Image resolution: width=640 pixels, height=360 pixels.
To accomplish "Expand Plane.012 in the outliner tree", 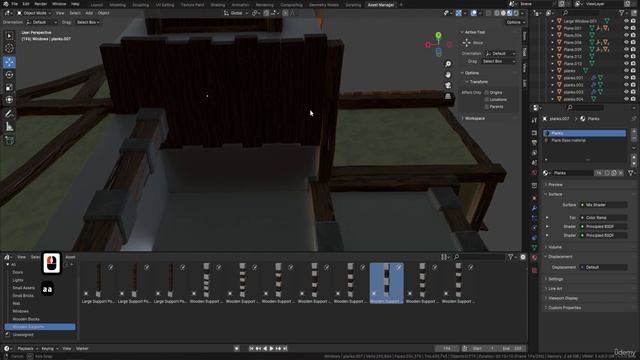I will pyautogui.click(x=553, y=57).
